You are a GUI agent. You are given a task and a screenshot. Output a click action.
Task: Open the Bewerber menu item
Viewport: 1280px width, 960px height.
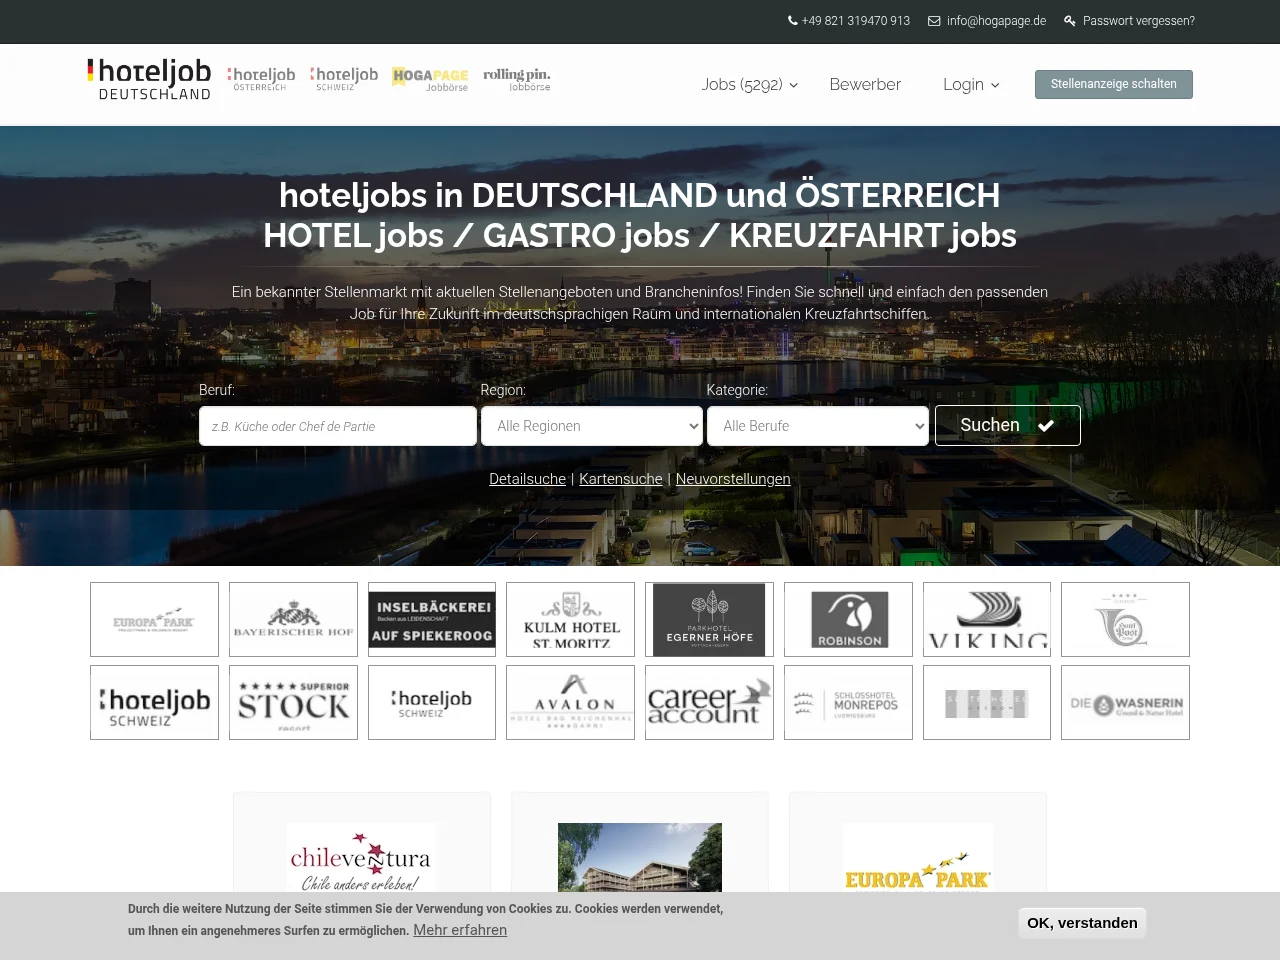pos(865,85)
